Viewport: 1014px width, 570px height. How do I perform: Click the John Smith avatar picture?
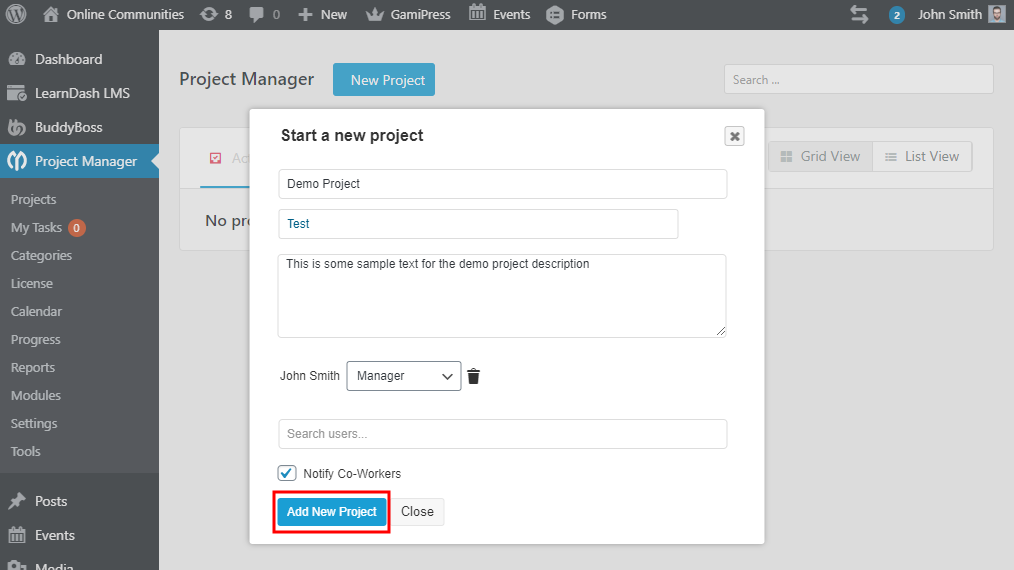(997, 14)
